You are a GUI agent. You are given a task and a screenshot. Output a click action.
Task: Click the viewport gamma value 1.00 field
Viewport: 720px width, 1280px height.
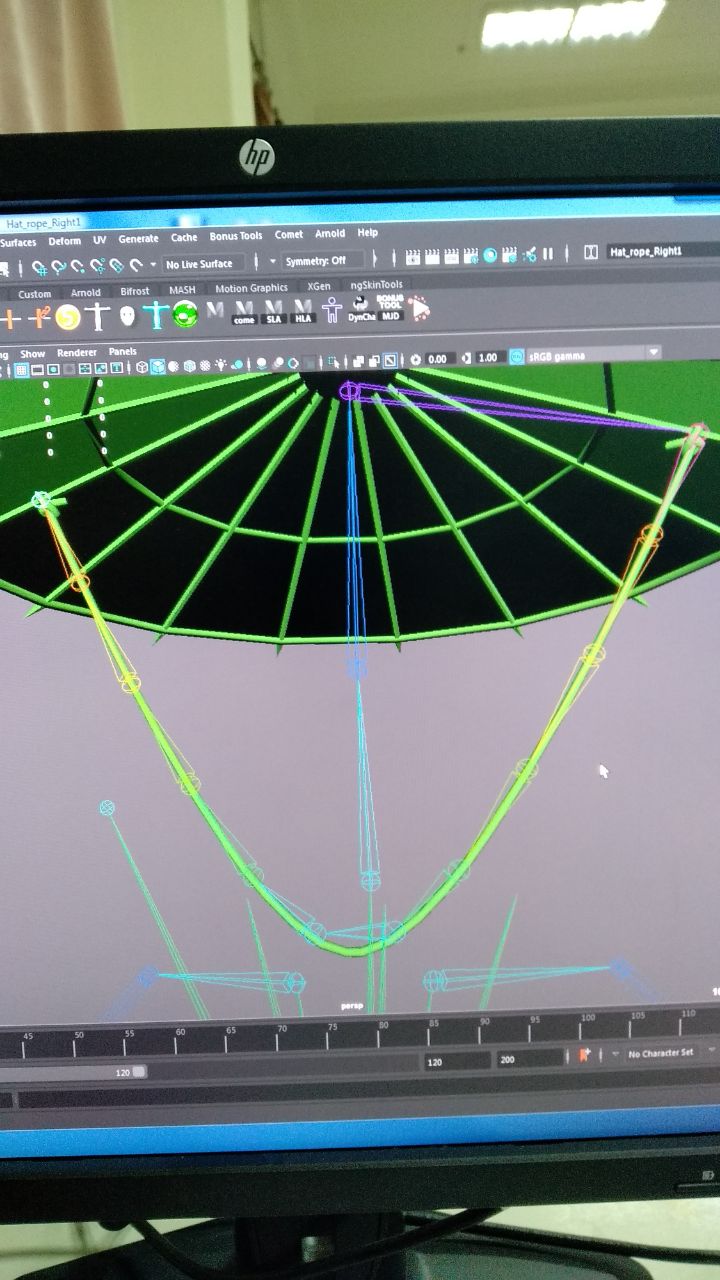click(488, 357)
